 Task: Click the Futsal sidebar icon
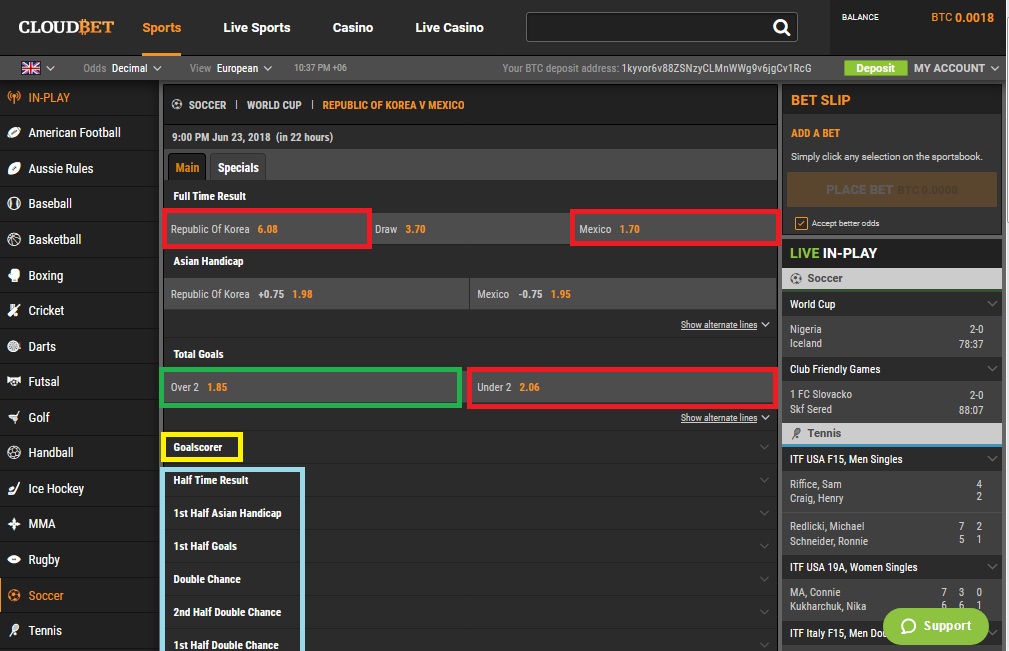14,381
